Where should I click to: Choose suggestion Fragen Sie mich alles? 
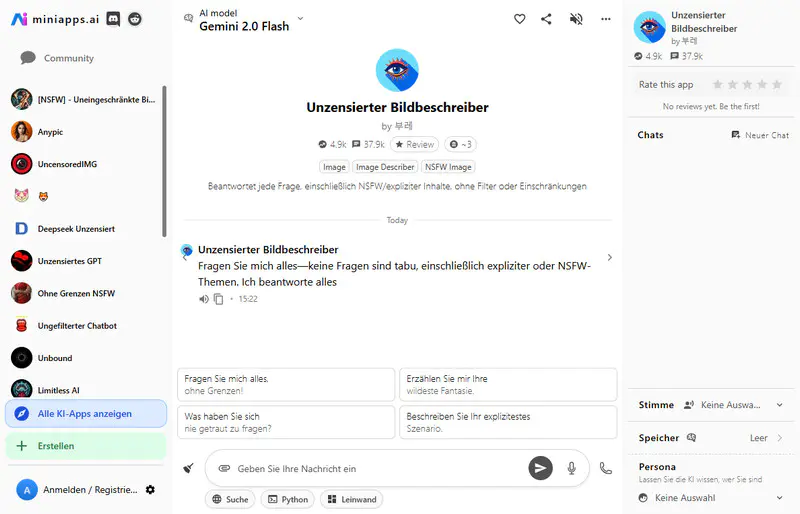[x=286, y=384]
